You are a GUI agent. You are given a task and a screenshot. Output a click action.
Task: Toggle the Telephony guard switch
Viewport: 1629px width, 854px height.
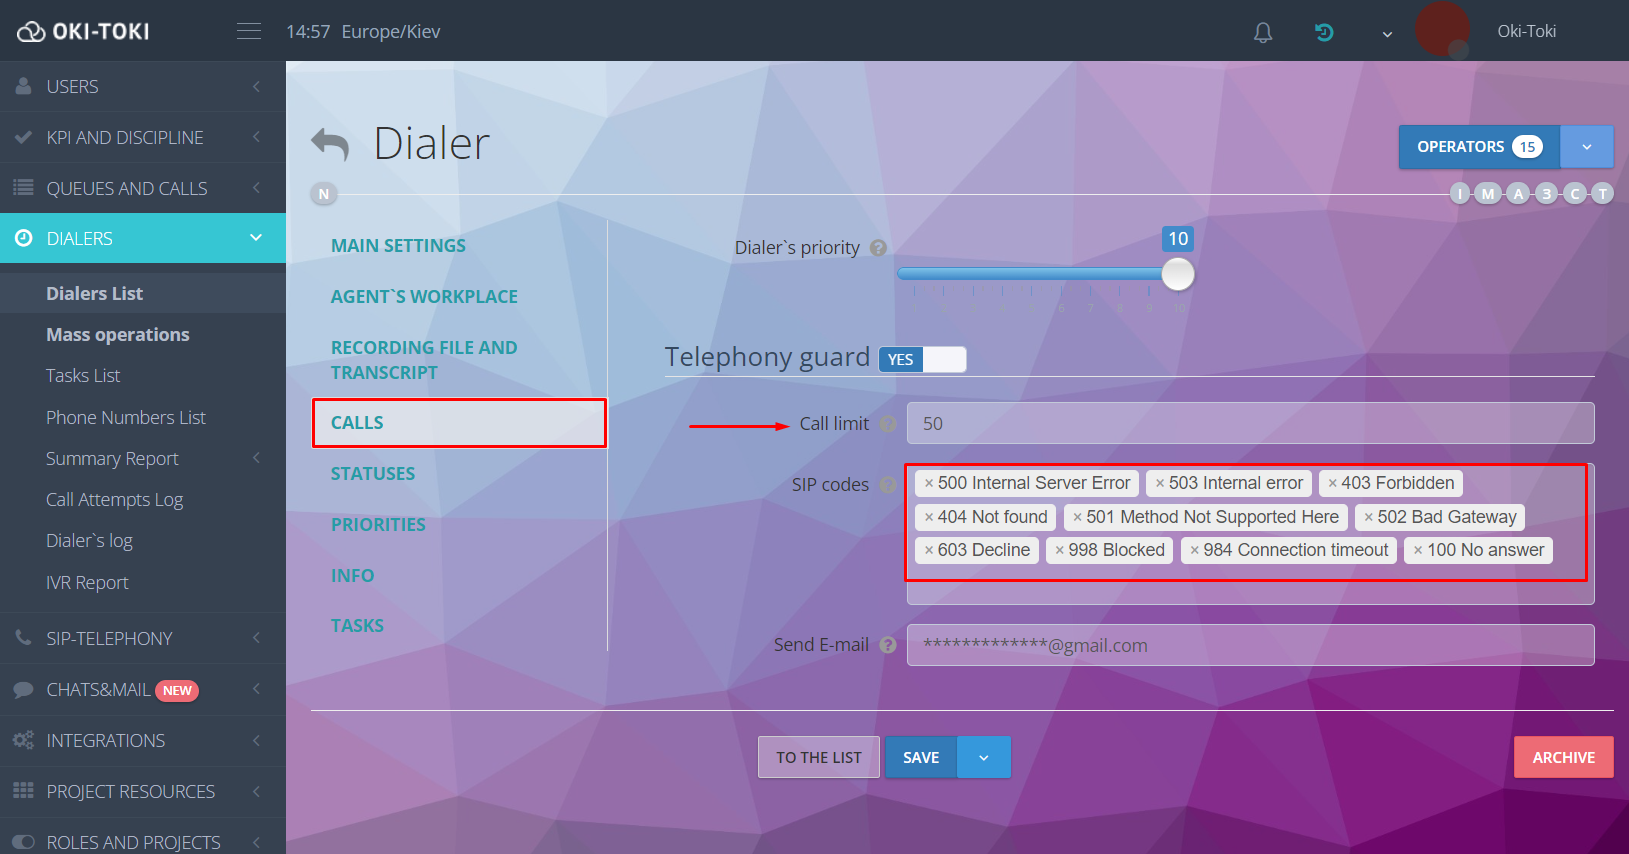pos(922,360)
